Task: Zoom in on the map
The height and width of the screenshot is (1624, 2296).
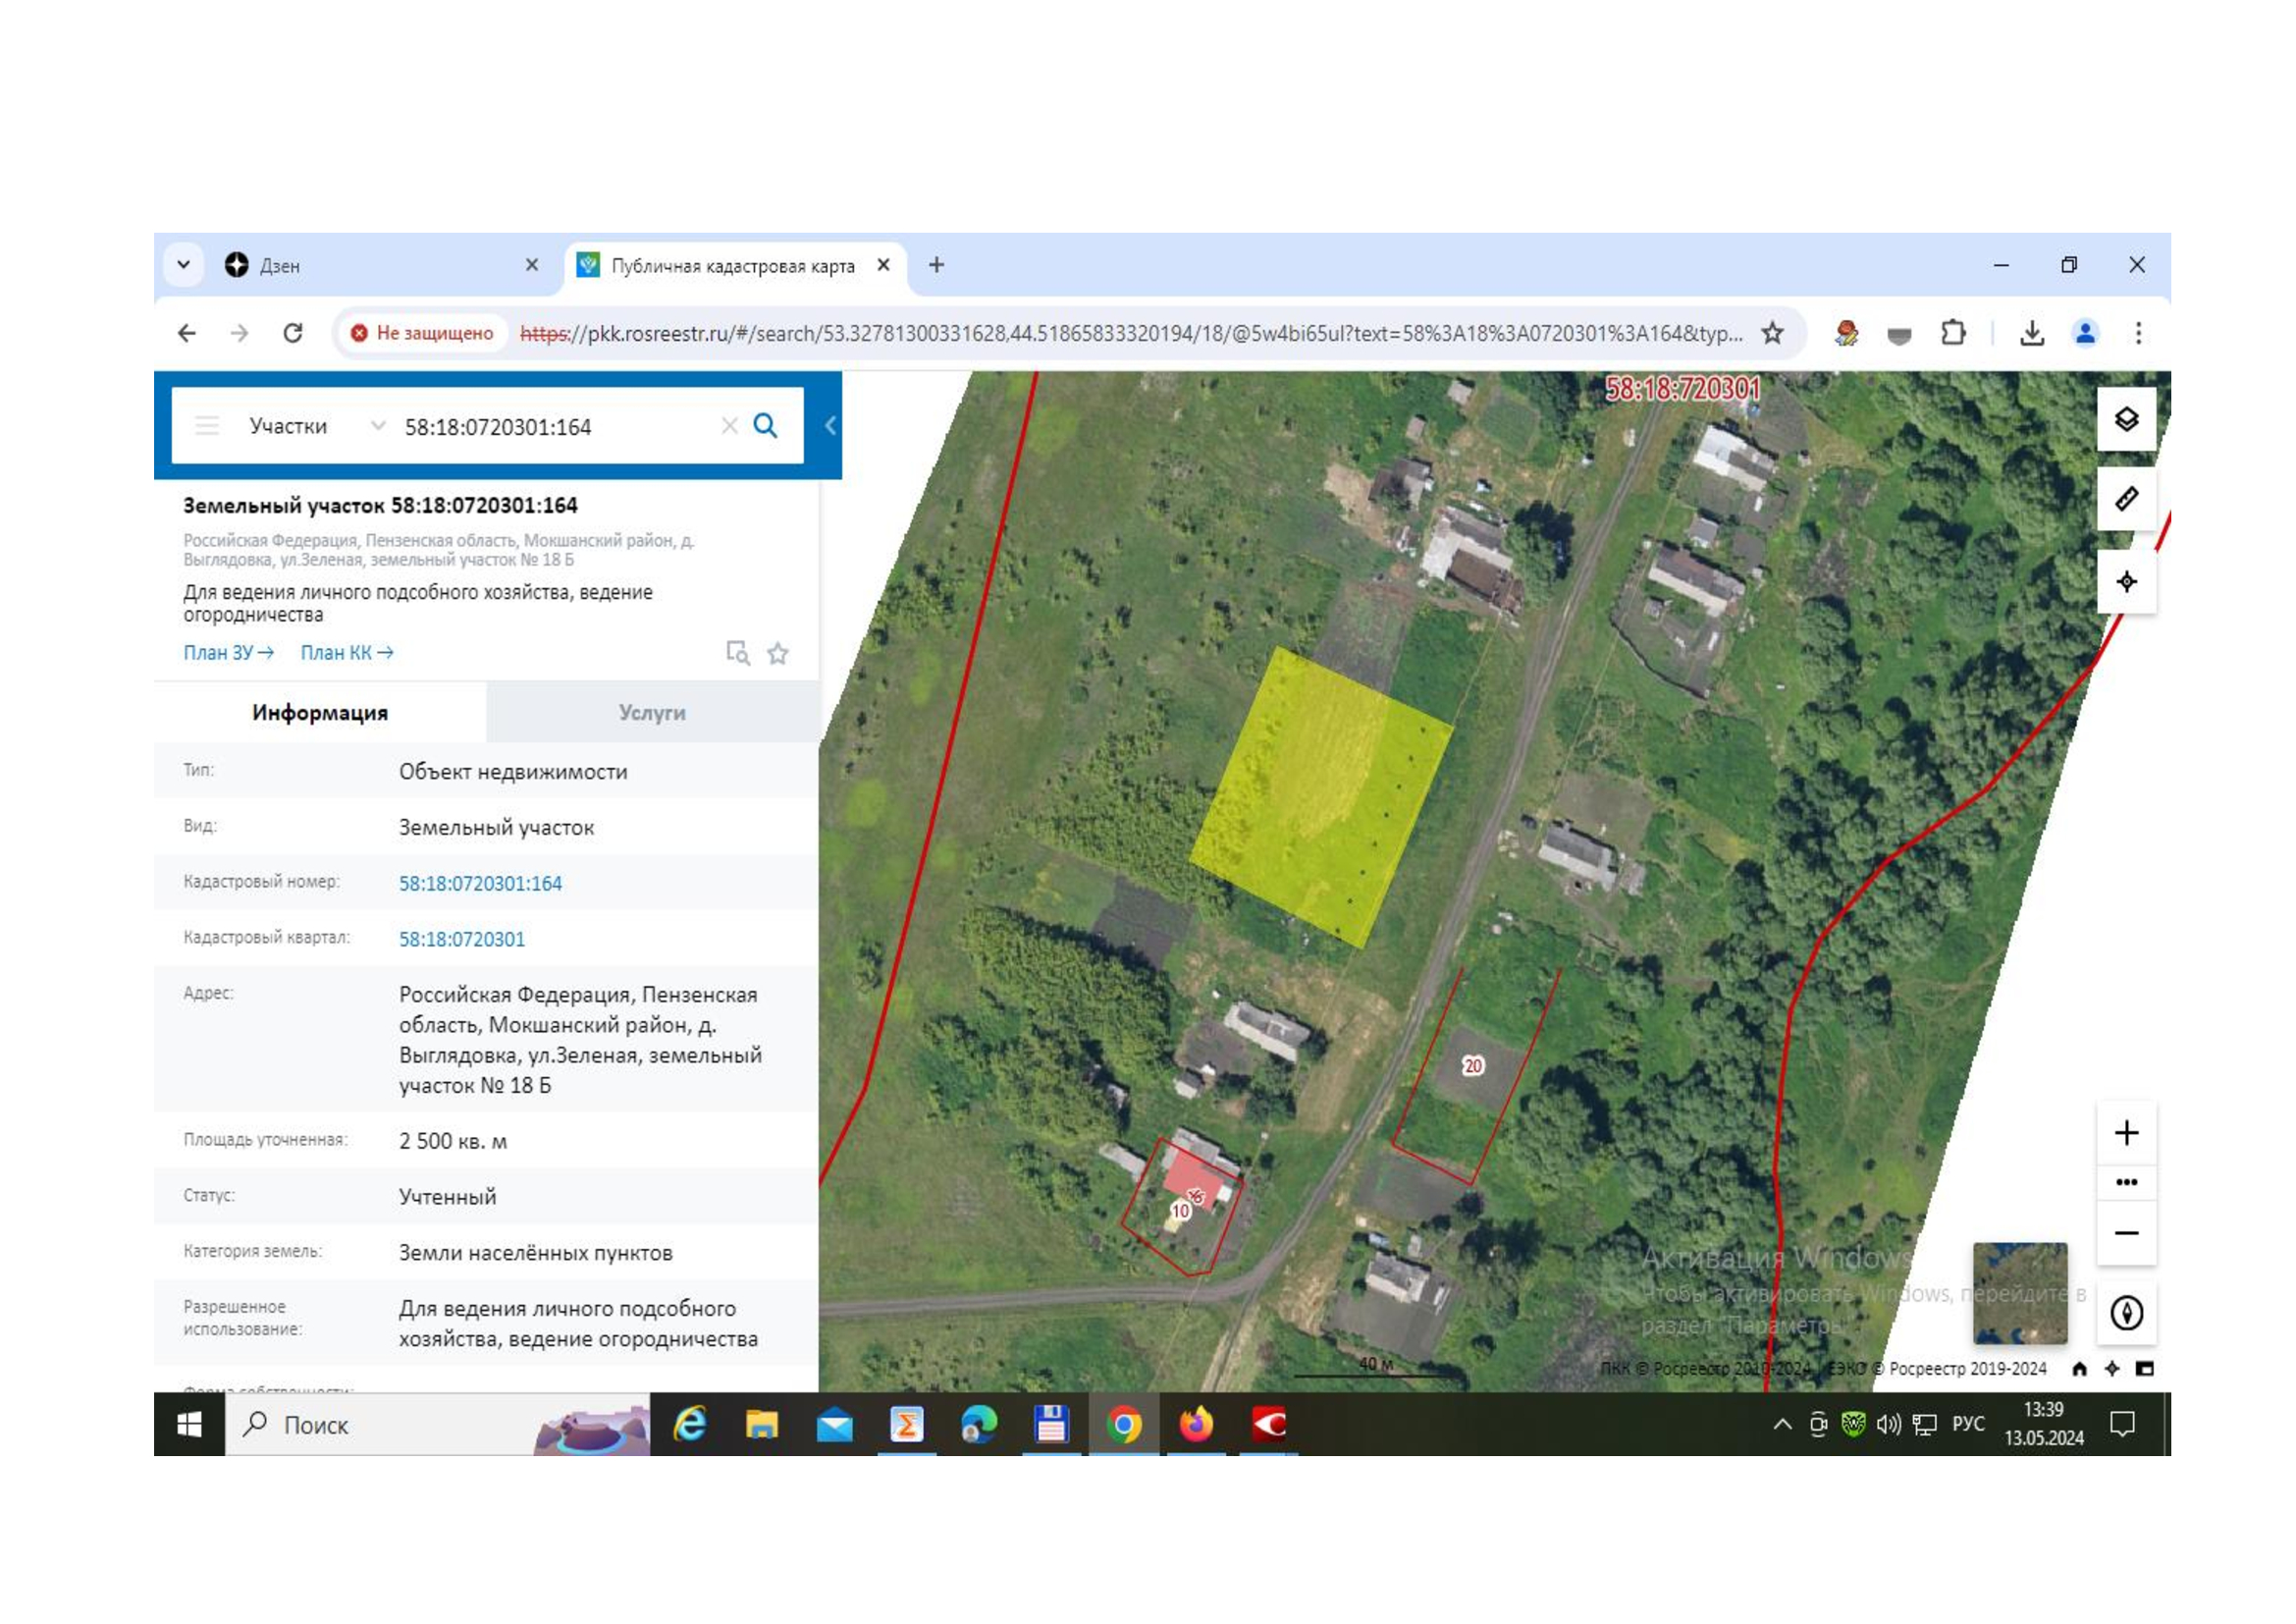Action: pyautogui.click(x=2126, y=1132)
